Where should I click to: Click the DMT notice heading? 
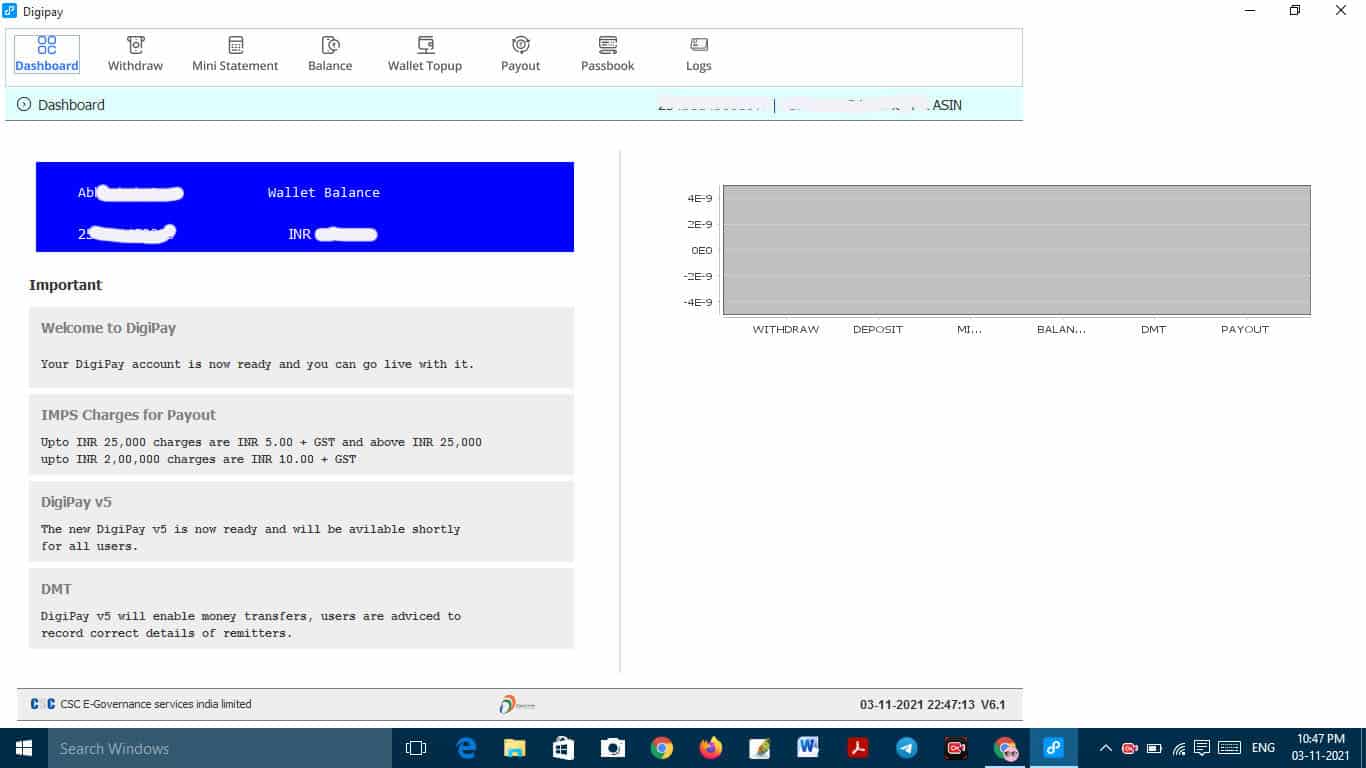coord(56,589)
